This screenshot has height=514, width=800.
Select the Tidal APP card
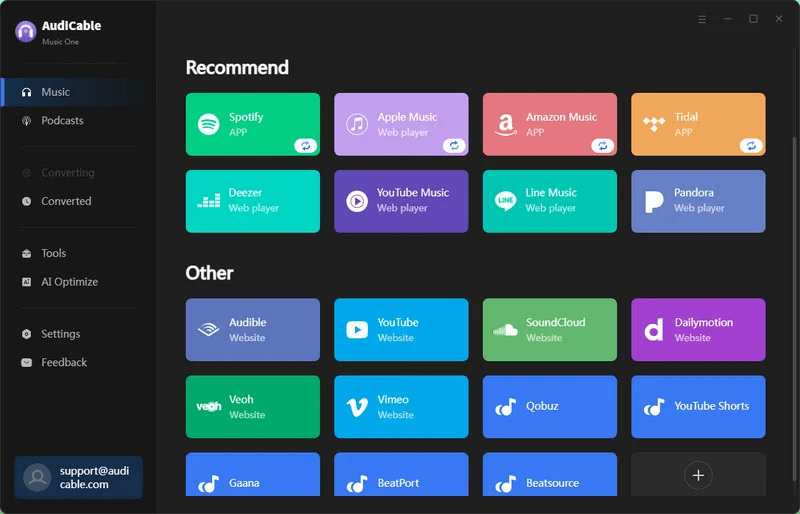point(698,124)
